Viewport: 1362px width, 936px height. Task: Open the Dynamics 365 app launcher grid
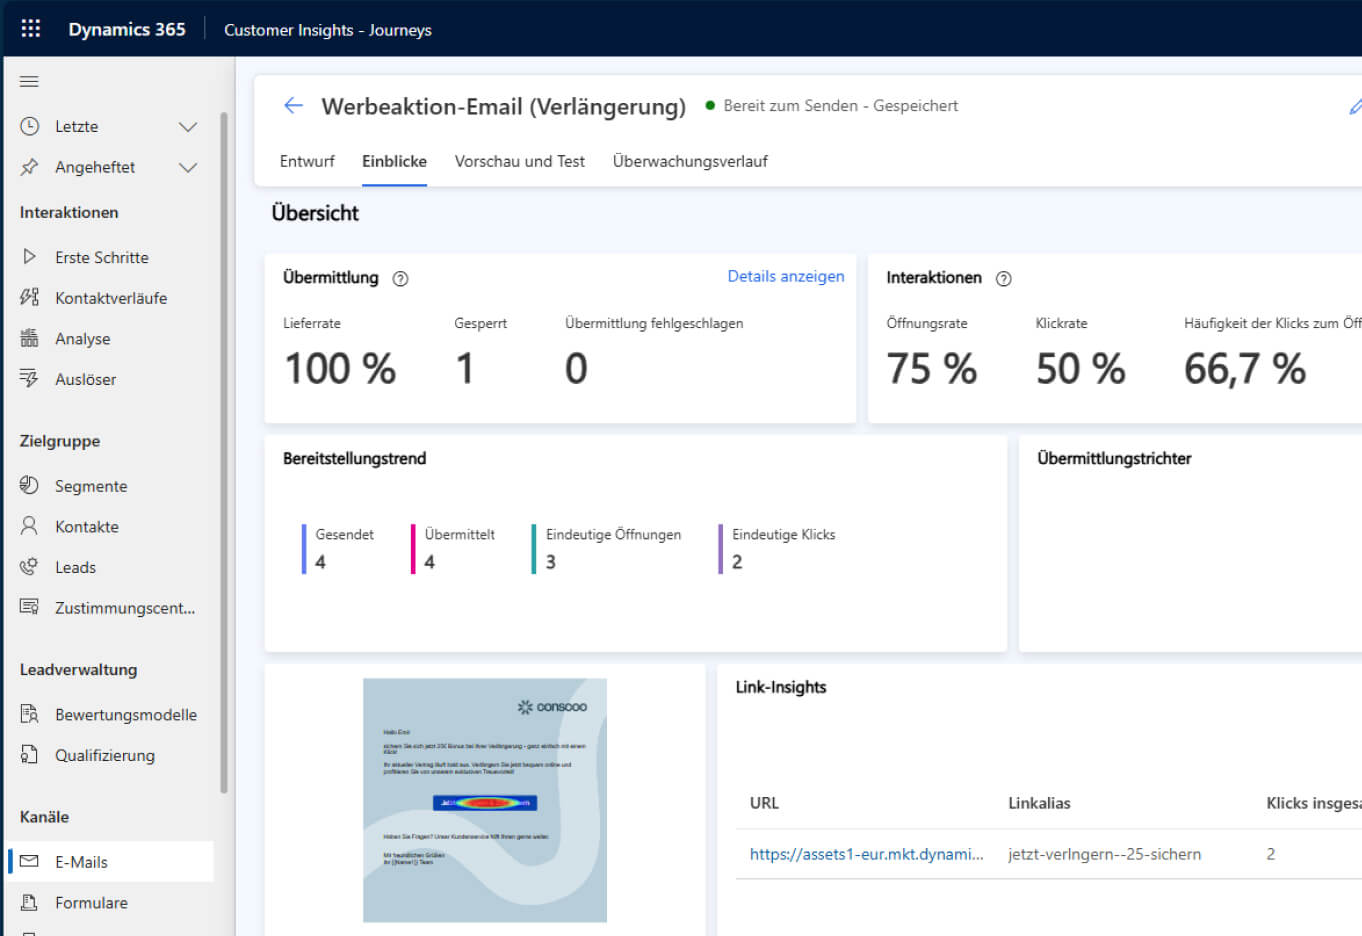click(31, 28)
